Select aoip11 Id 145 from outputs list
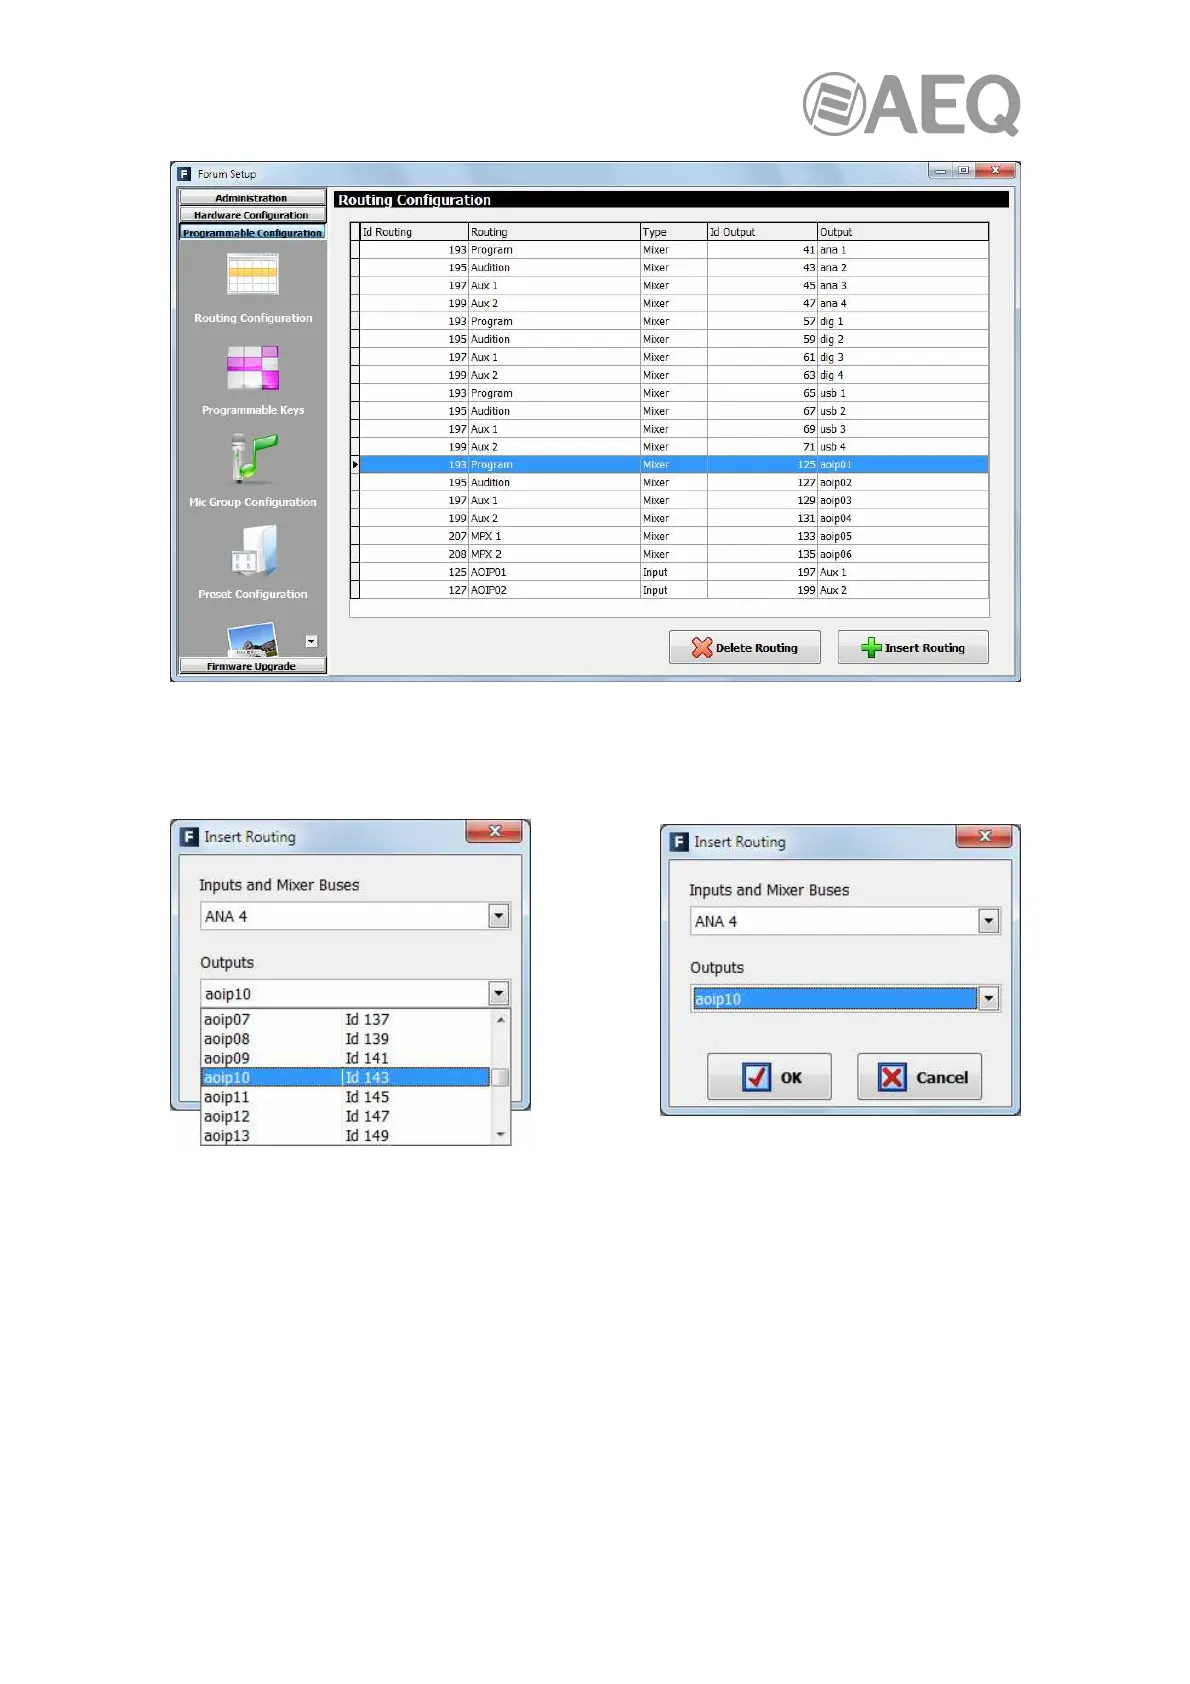The height and width of the screenshot is (1684, 1190). click(x=346, y=1097)
